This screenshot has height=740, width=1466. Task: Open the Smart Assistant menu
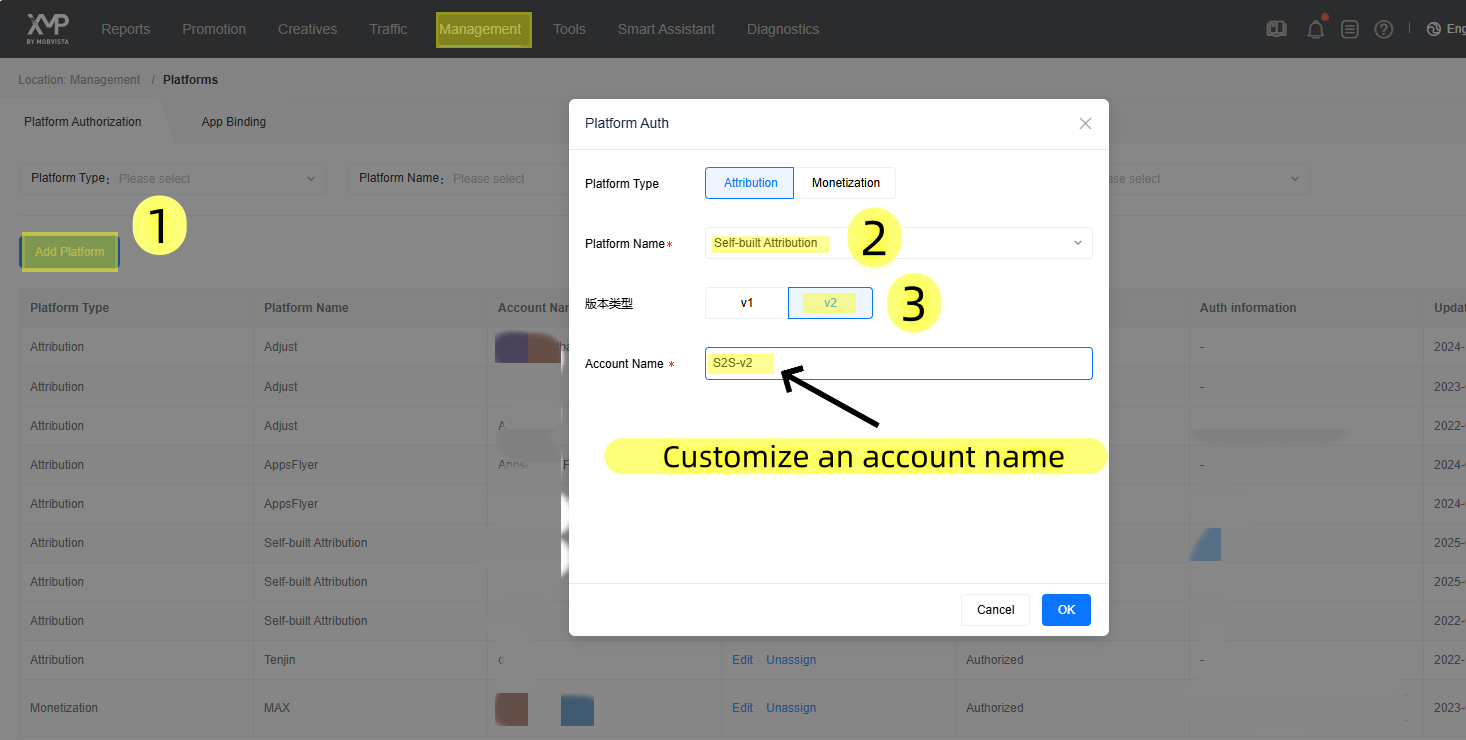click(666, 29)
